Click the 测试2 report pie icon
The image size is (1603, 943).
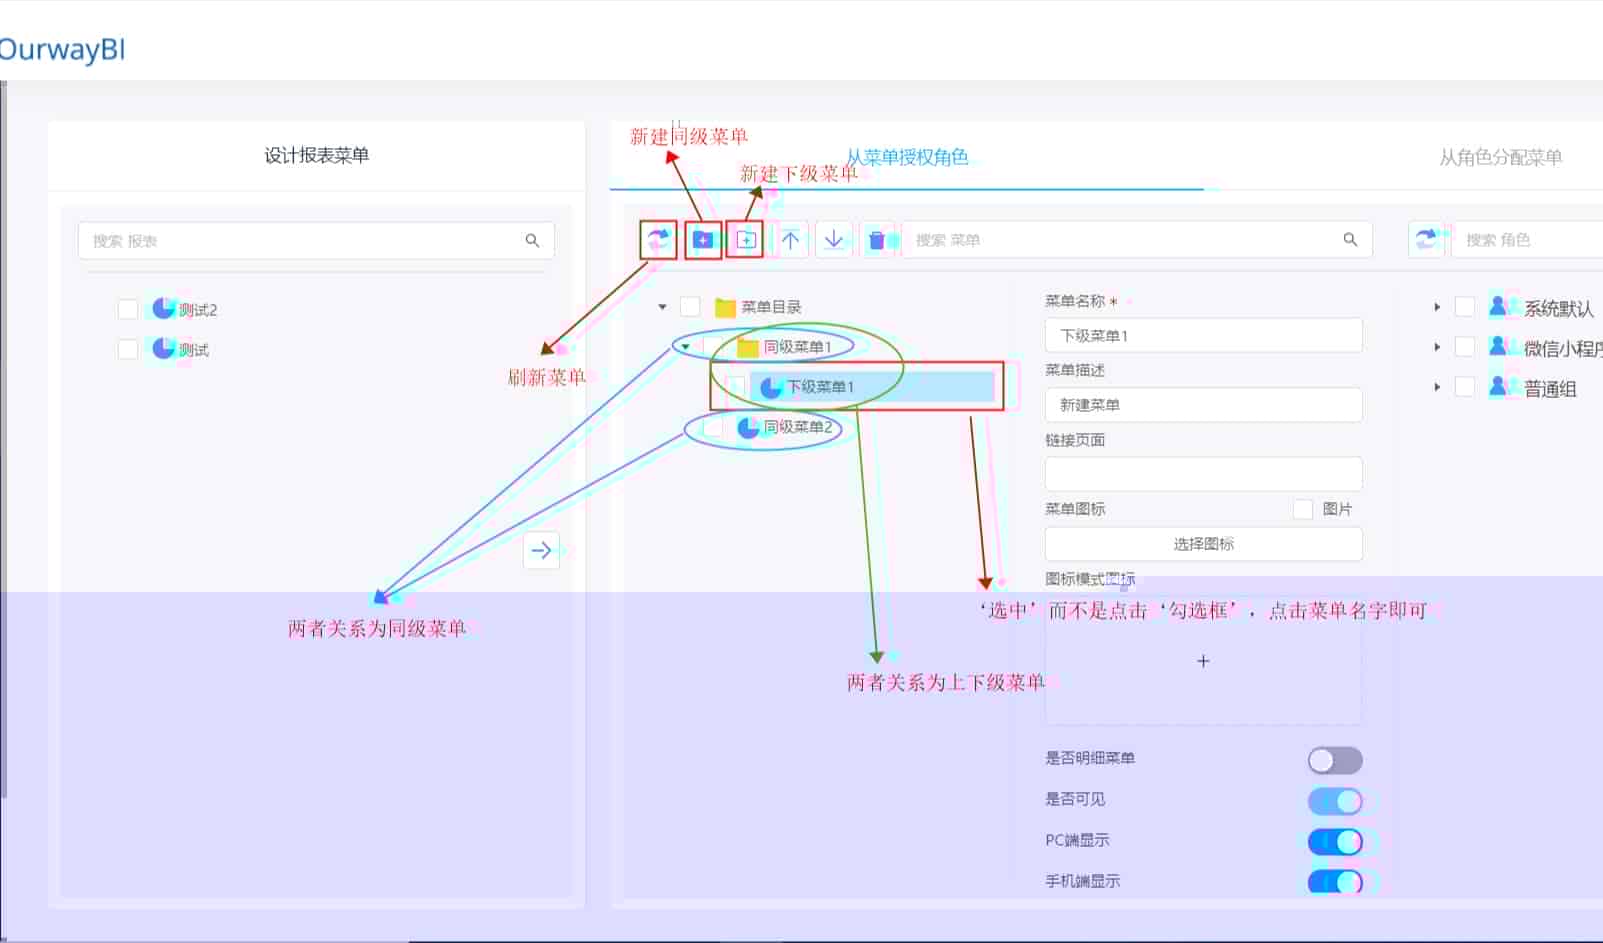[163, 309]
